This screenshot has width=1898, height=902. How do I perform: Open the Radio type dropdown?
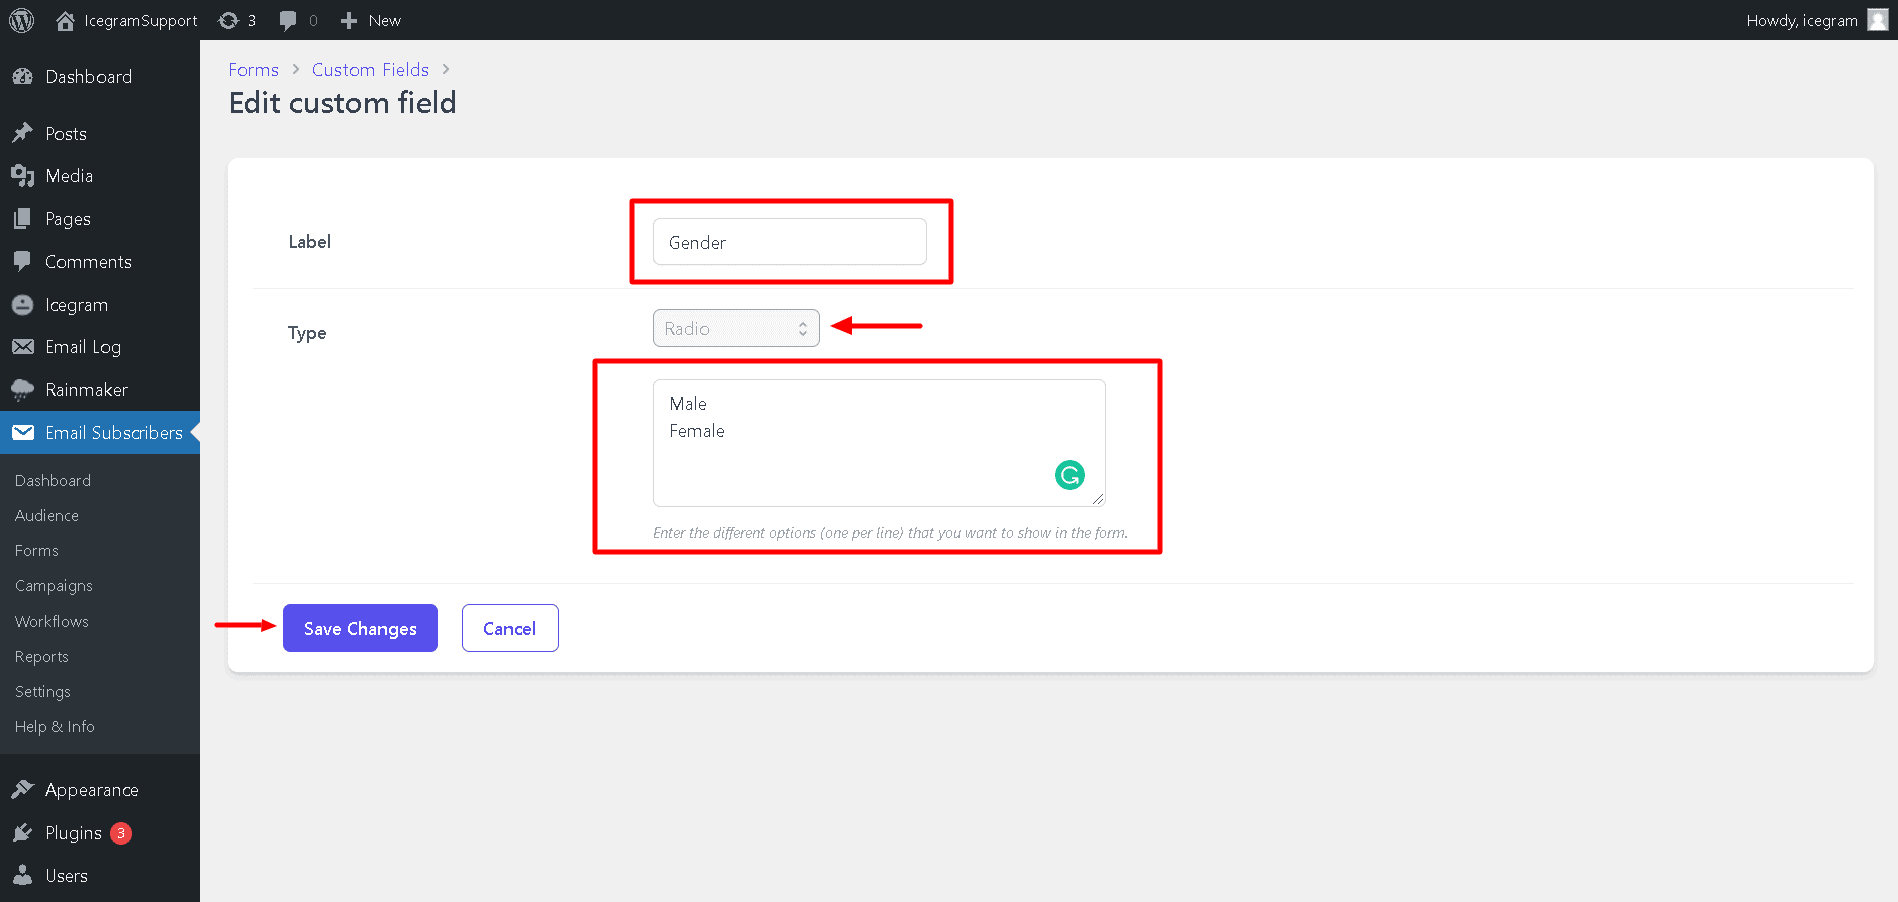[736, 328]
